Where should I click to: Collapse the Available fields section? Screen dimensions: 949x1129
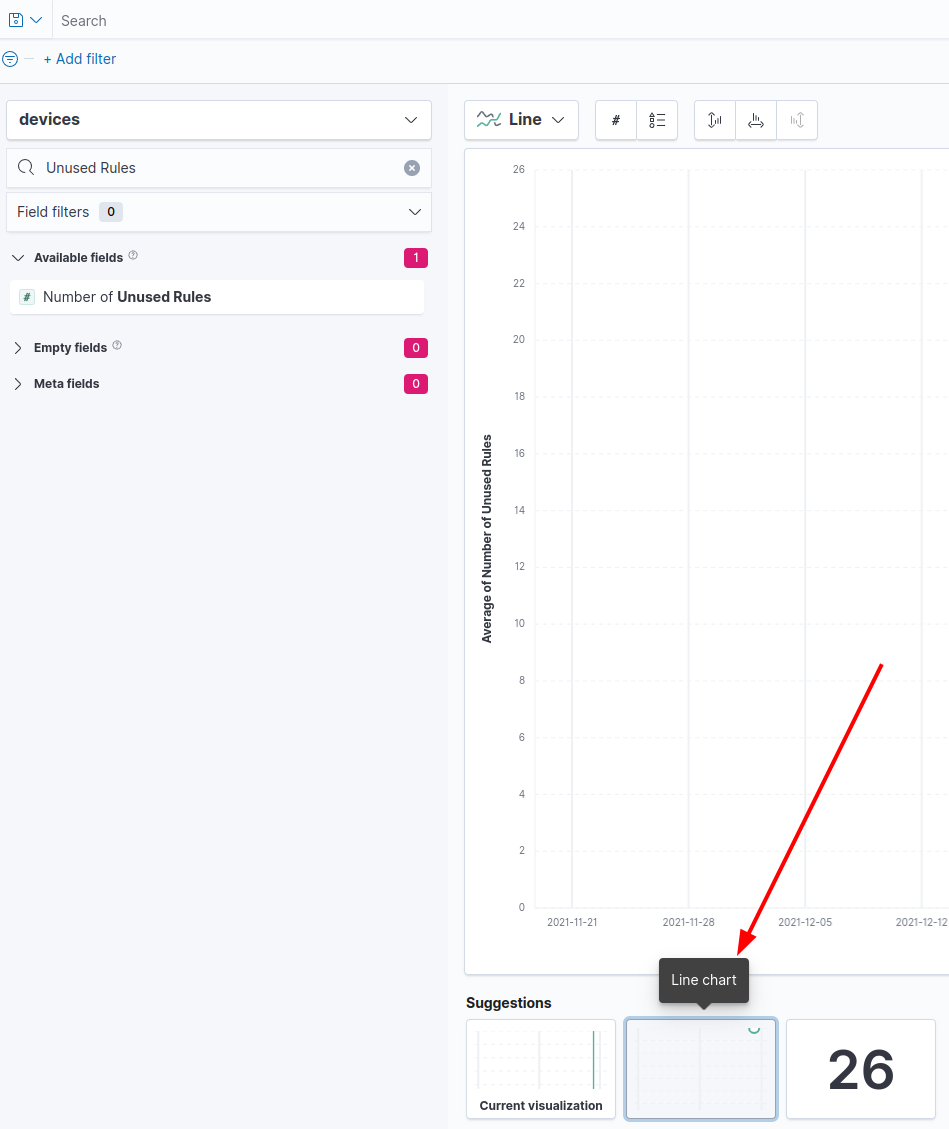coord(18,258)
